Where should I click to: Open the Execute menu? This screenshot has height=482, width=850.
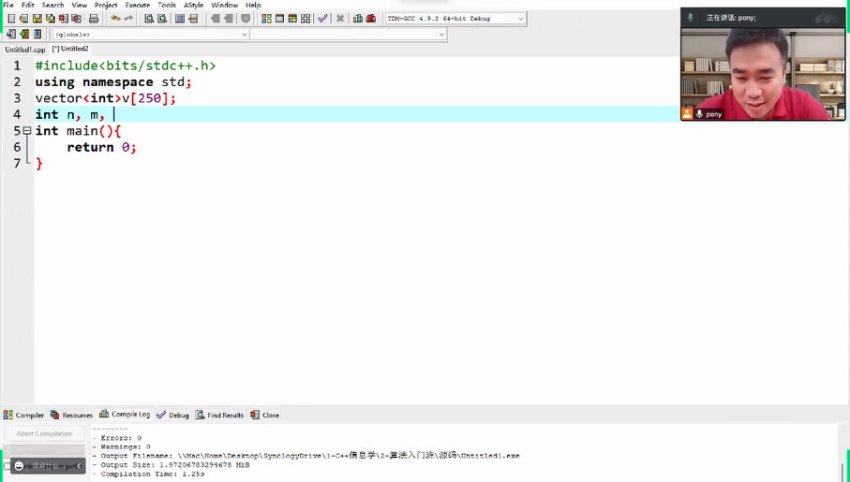[x=137, y=5]
